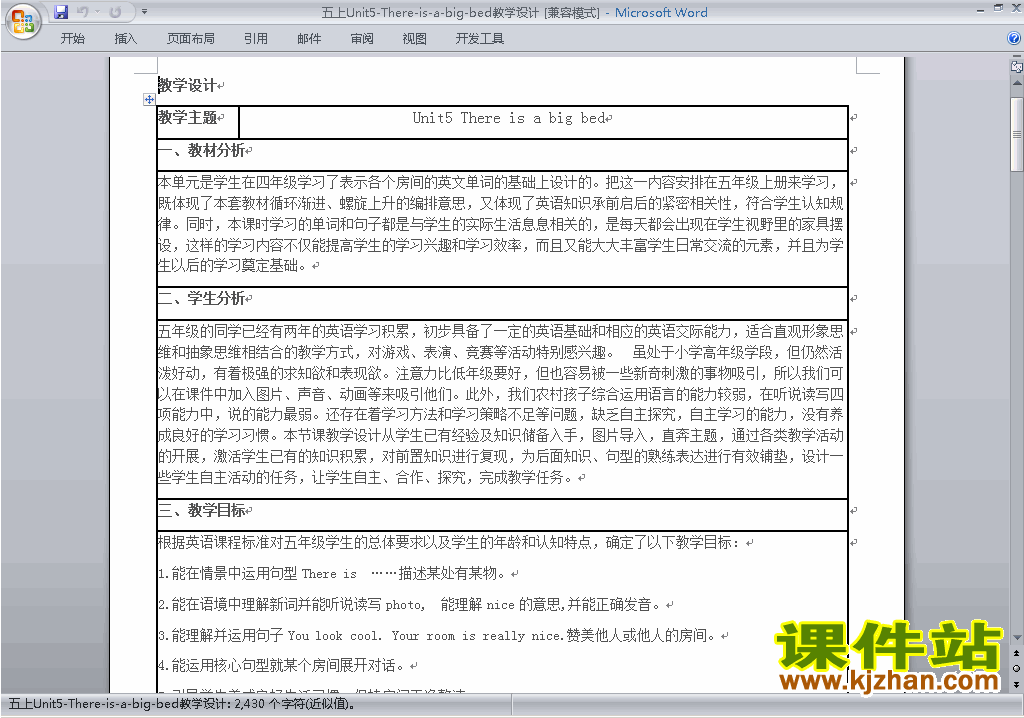Switch to the 审阅 ribbon tab

pos(362,39)
